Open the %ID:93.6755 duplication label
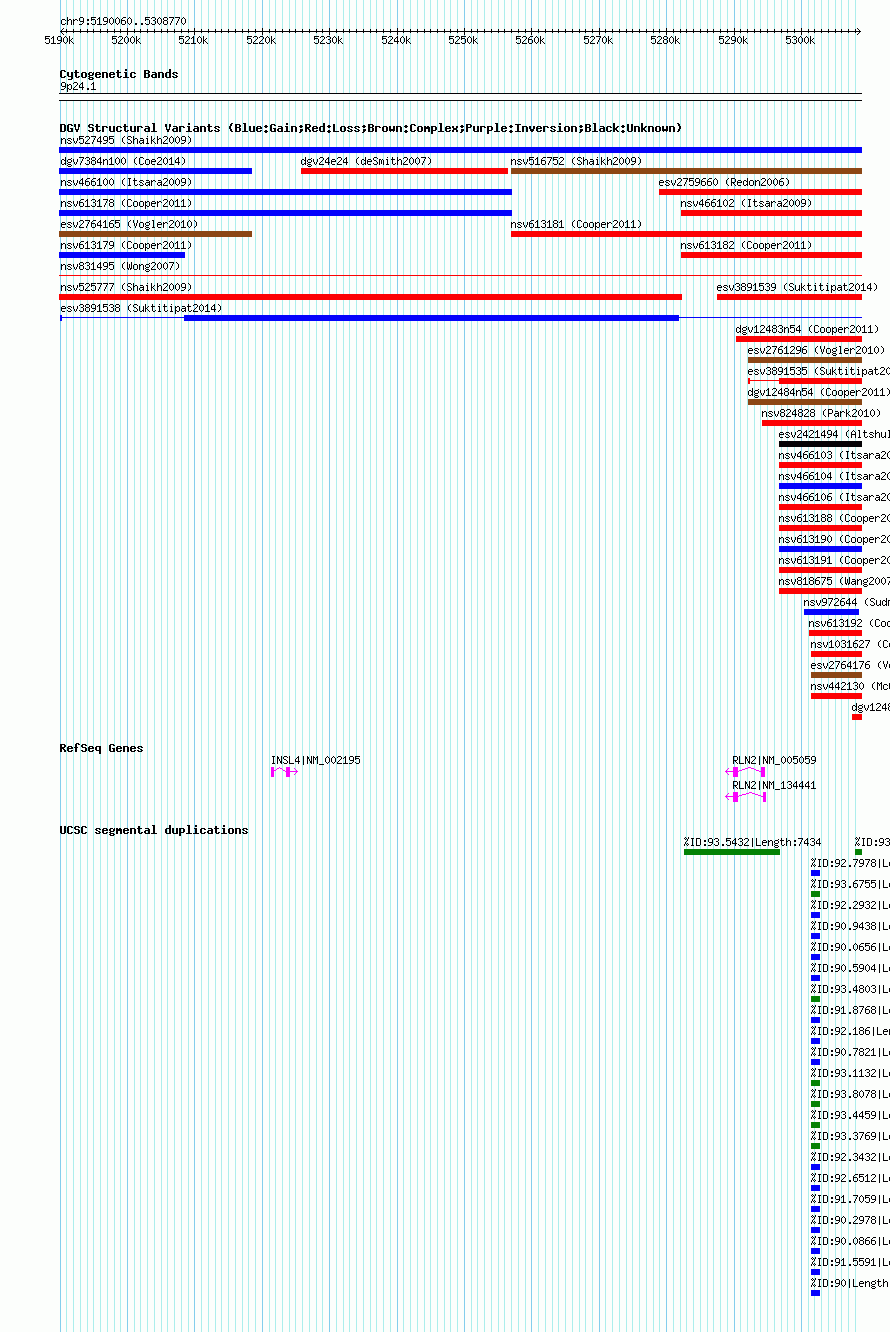Viewport: 890px width, 1332px height. 850,884
